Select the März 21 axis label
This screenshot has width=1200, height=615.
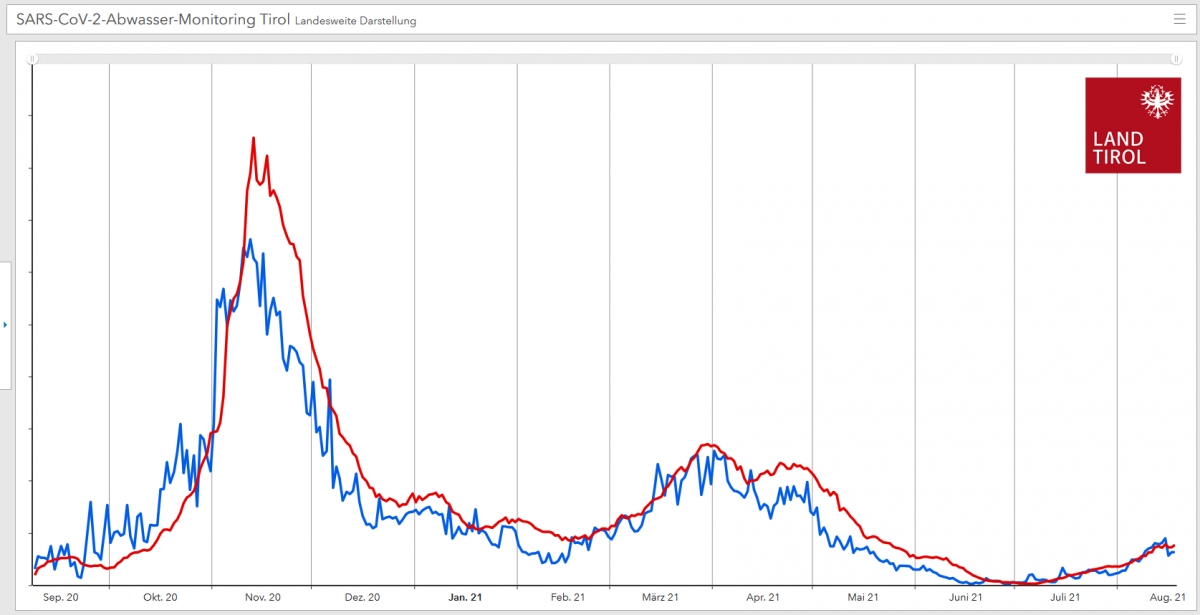click(x=661, y=597)
